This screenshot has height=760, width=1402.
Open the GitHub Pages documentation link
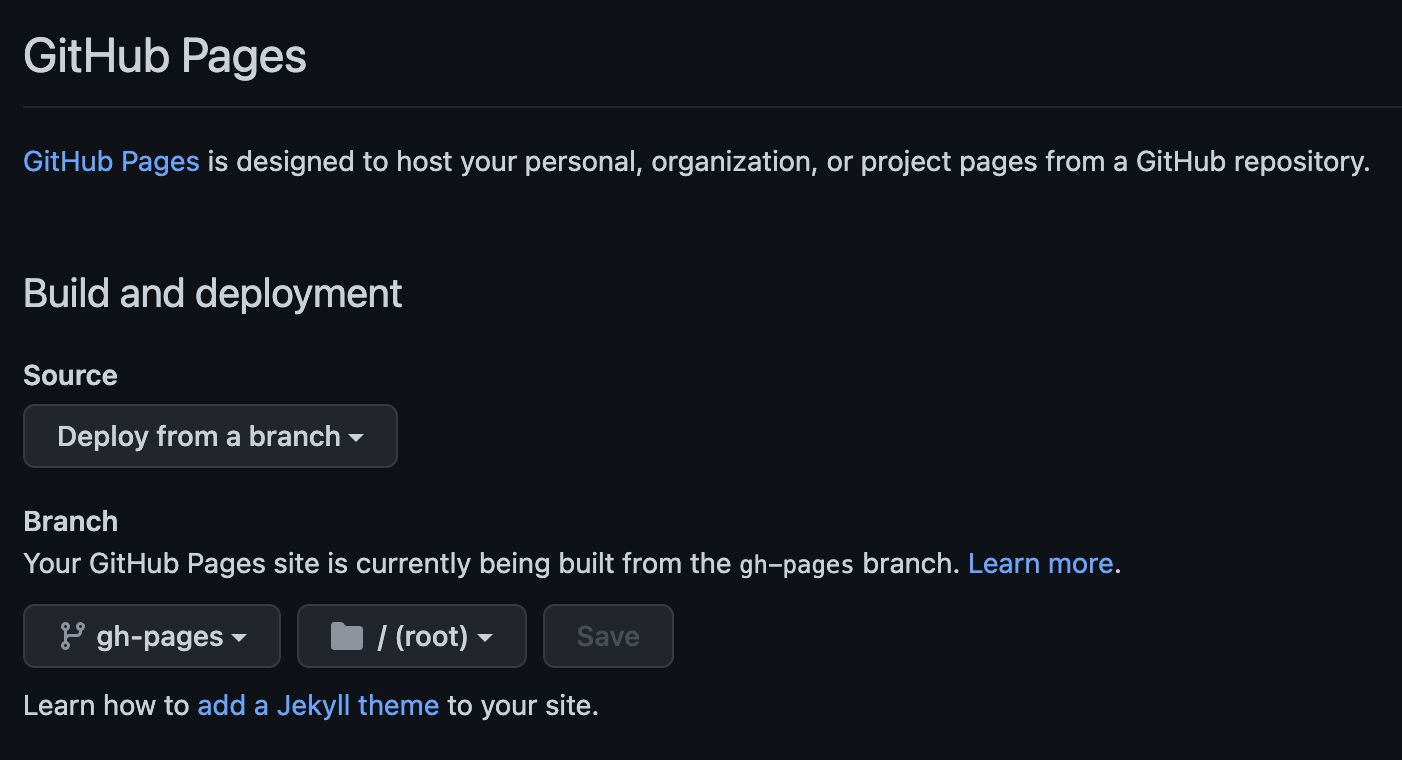[111, 161]
